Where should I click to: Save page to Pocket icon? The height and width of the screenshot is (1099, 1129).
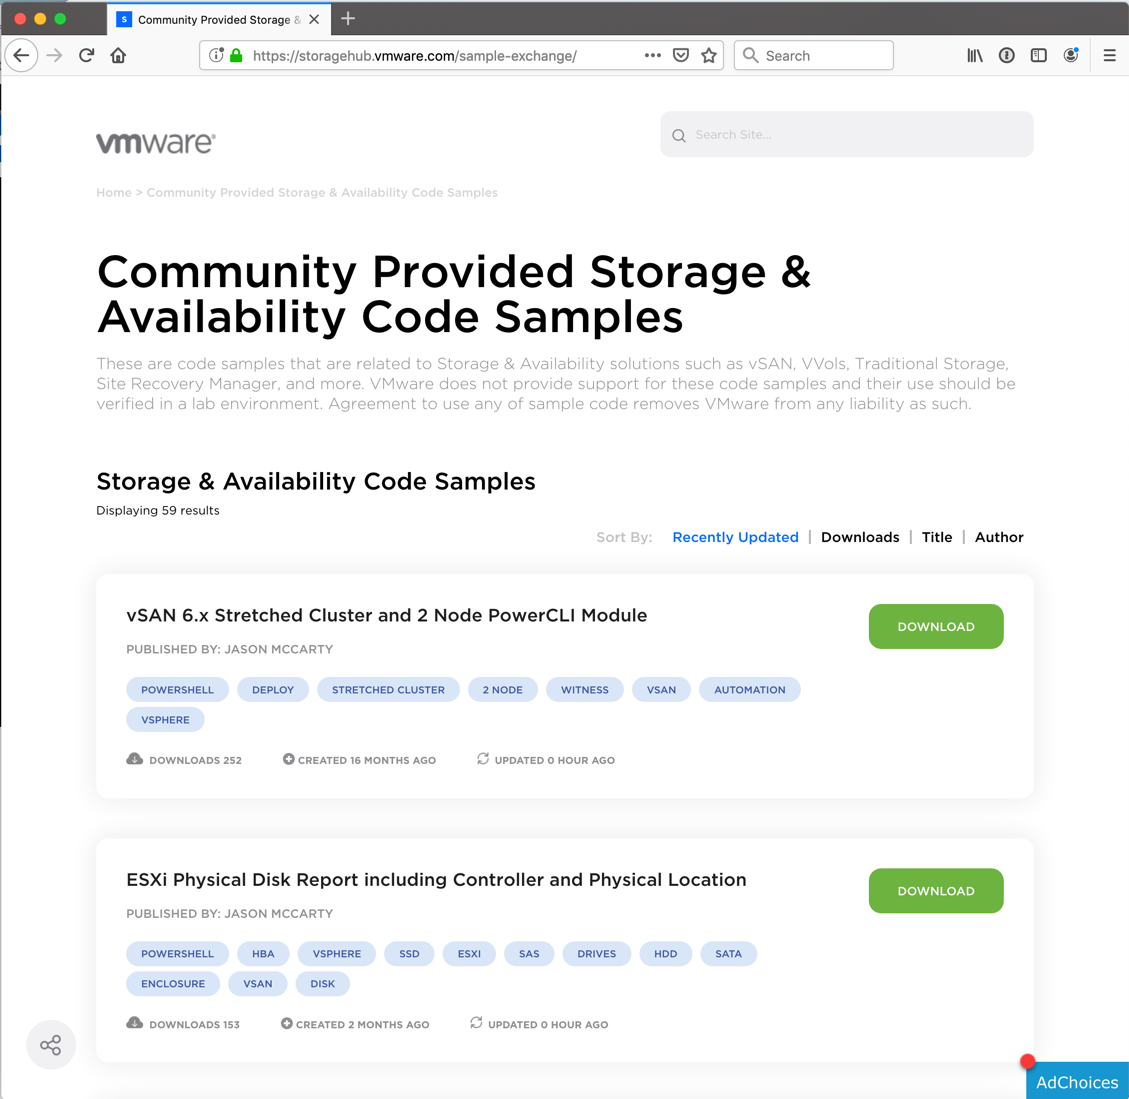tap(680, 55)
